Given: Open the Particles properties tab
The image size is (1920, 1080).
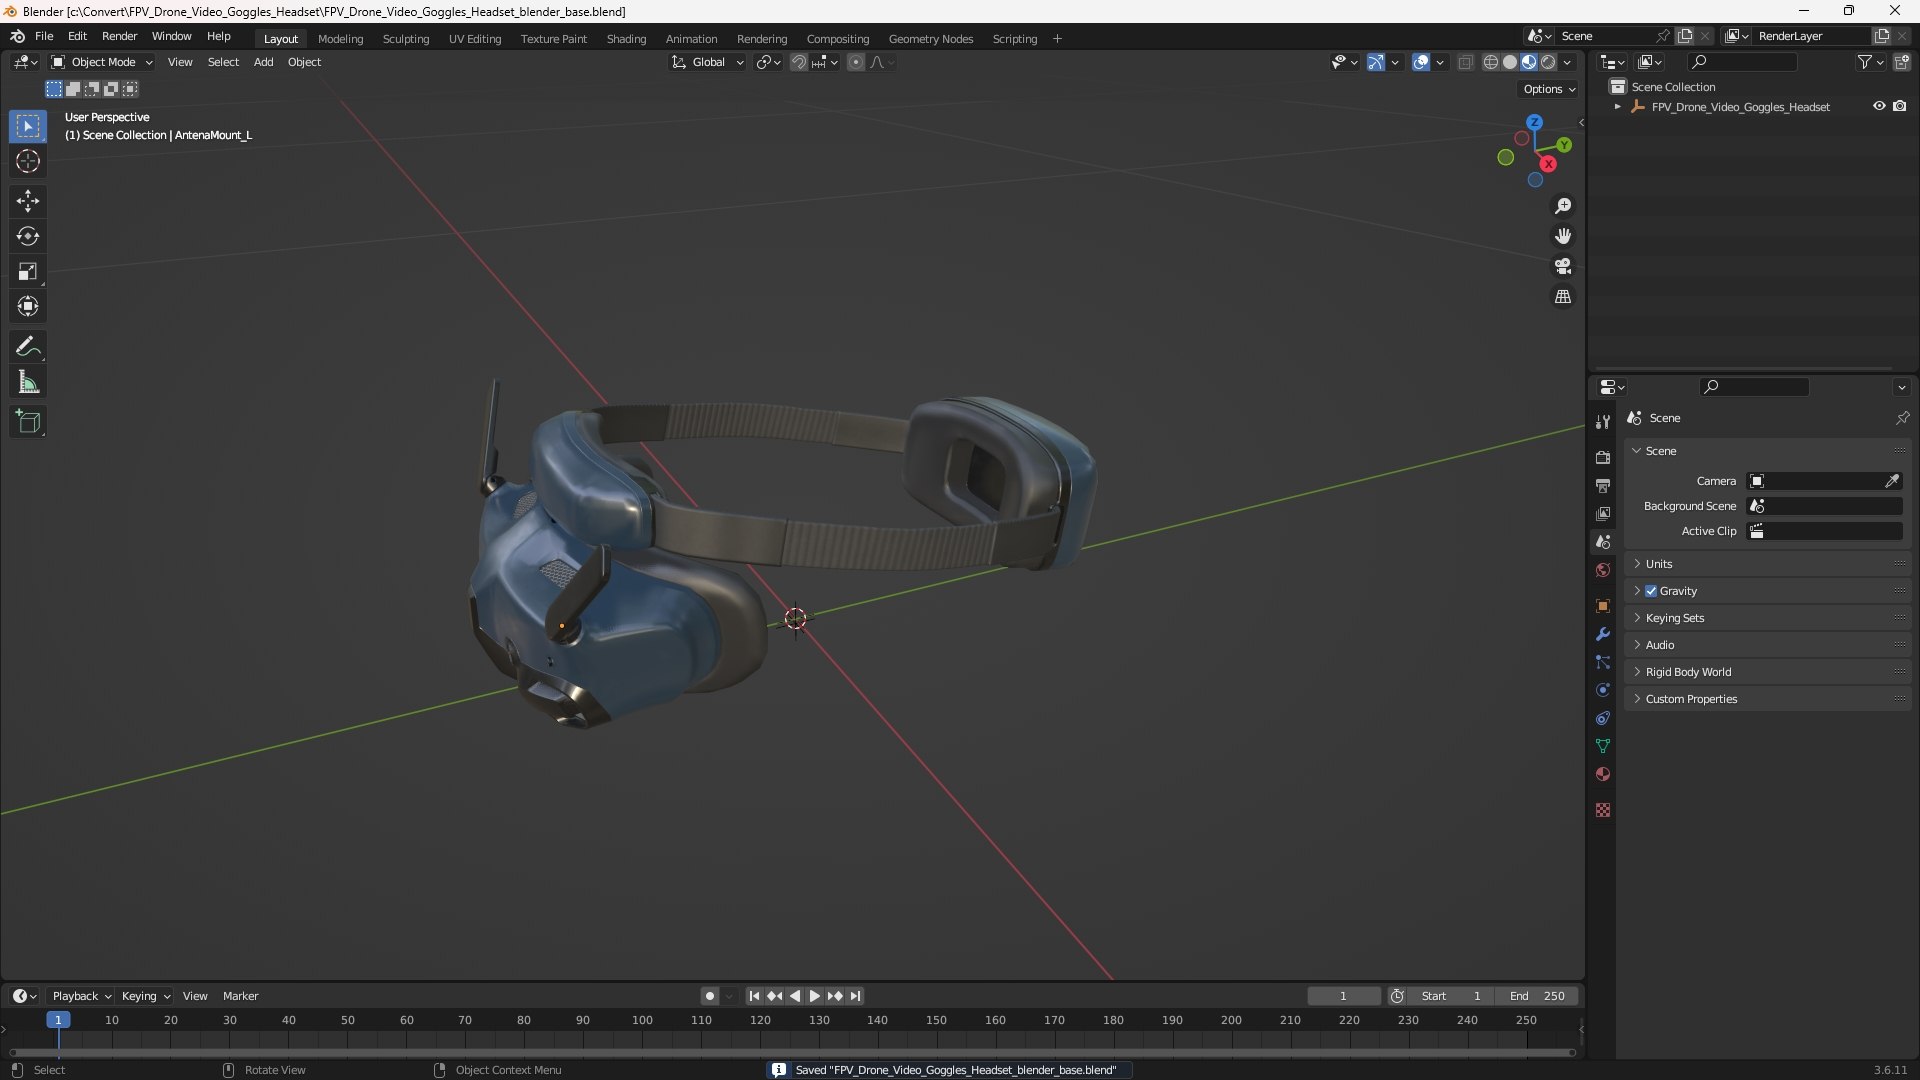Looking at the screenshot, I should tap(1603, 662).
